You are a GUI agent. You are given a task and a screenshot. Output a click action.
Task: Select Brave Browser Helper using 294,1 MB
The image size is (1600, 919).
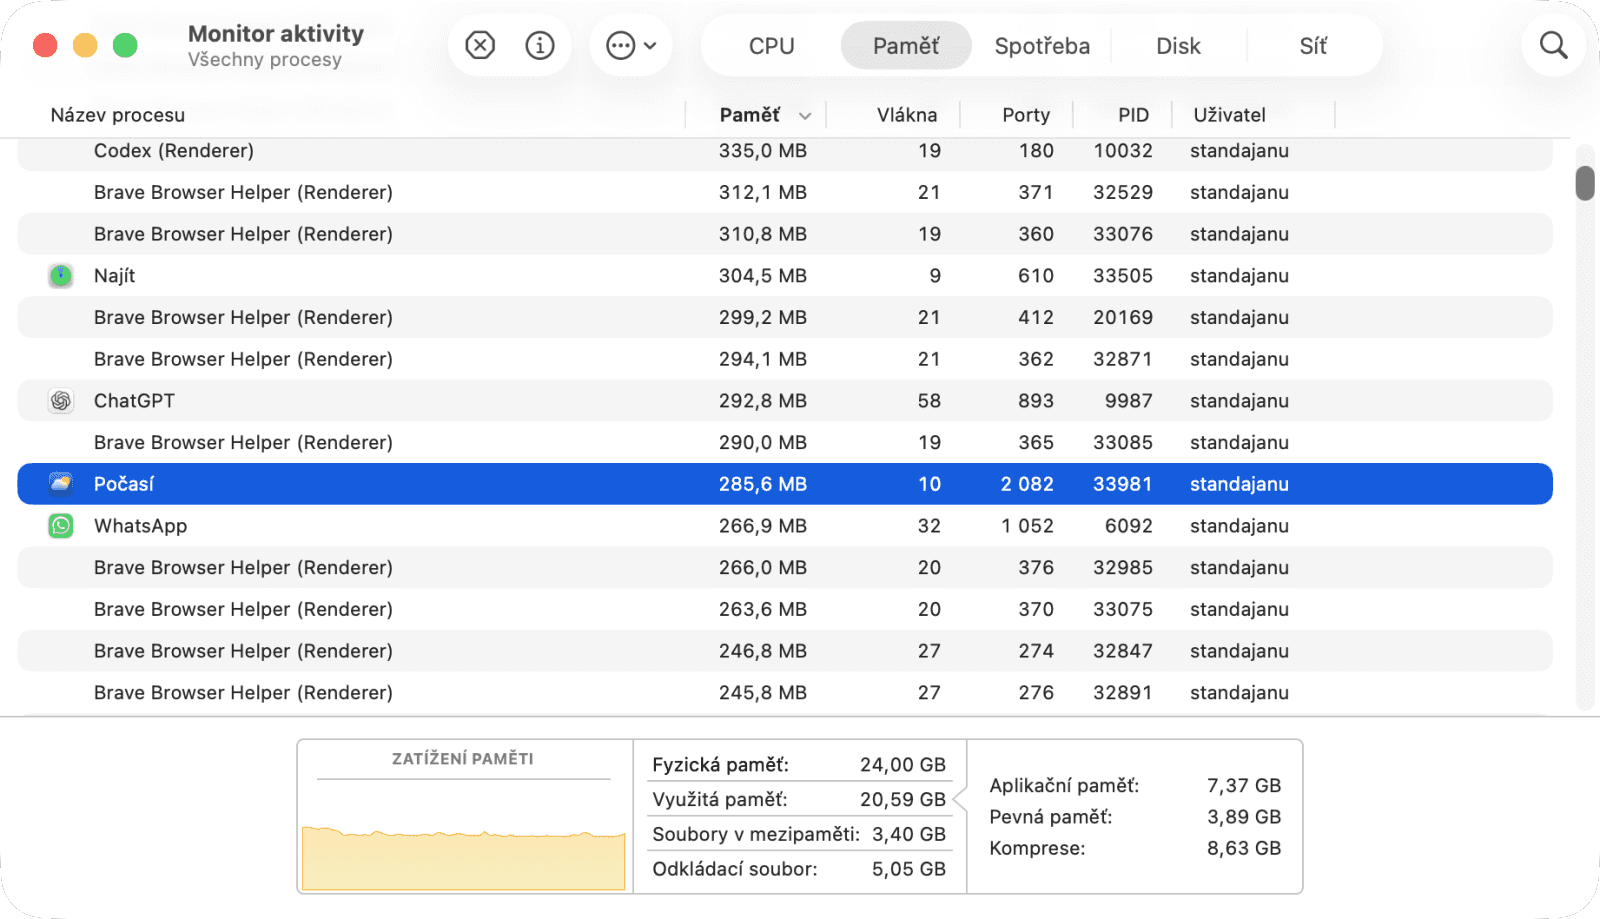click(785, 359)
